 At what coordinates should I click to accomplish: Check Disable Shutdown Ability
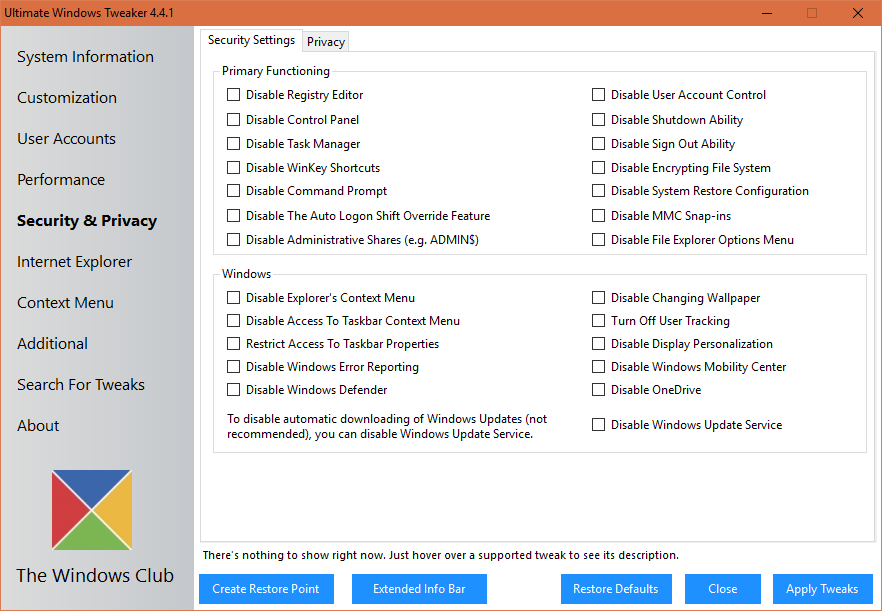[598, 119]
